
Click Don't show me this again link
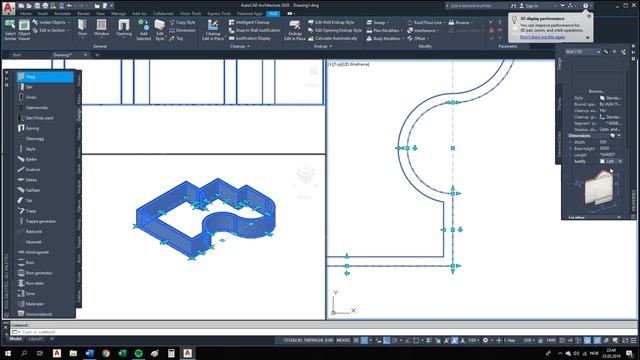point(542,37)
